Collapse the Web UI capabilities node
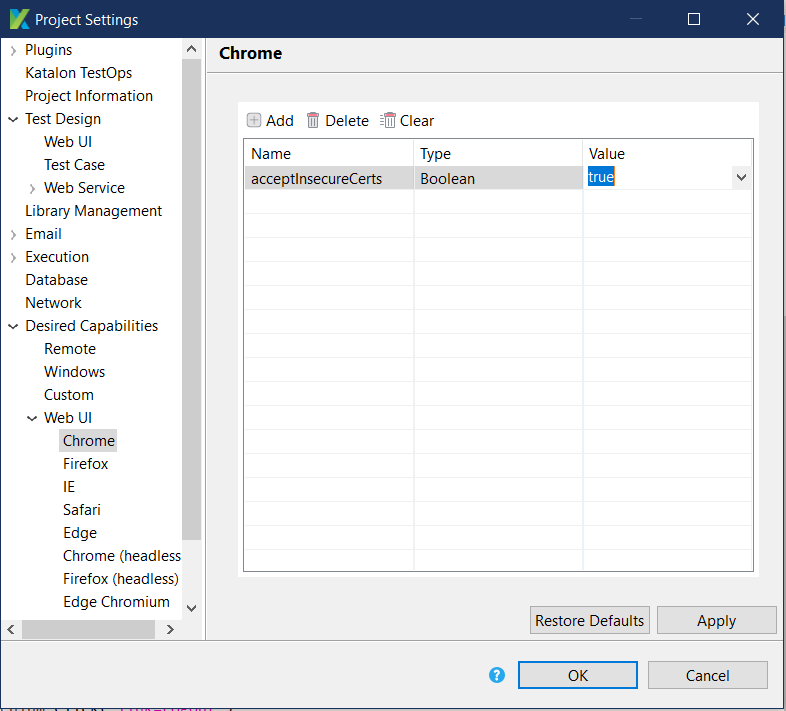The image size is (786, 711). pos(32,418)
